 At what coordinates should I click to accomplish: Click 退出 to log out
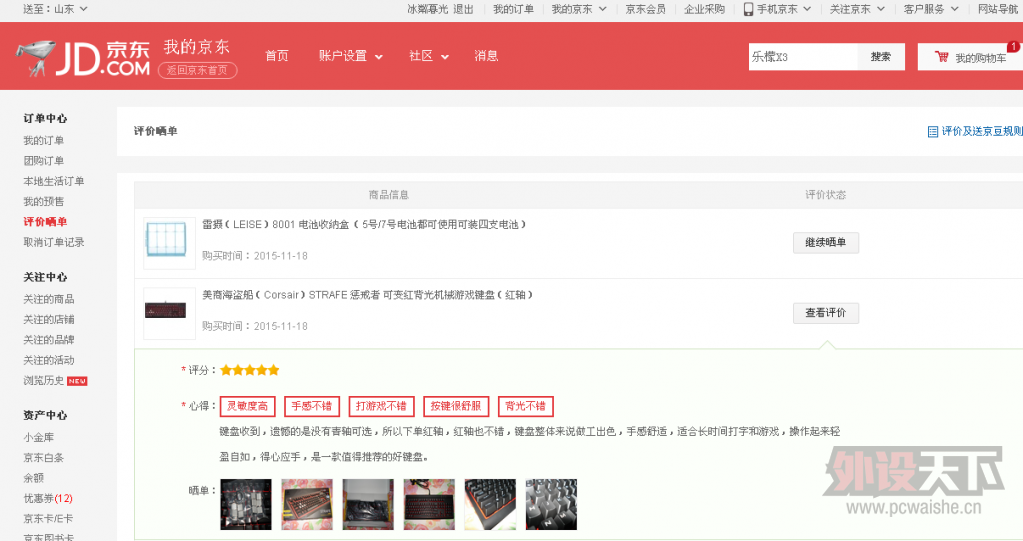pyautogui.click(x=463, y=9)
